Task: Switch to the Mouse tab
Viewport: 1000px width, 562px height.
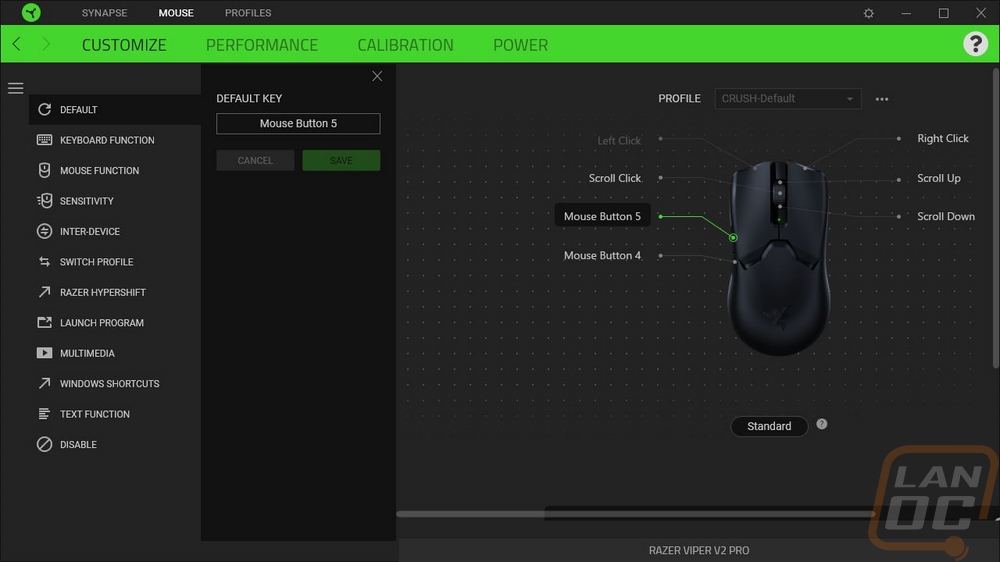Action: [176, 13]
